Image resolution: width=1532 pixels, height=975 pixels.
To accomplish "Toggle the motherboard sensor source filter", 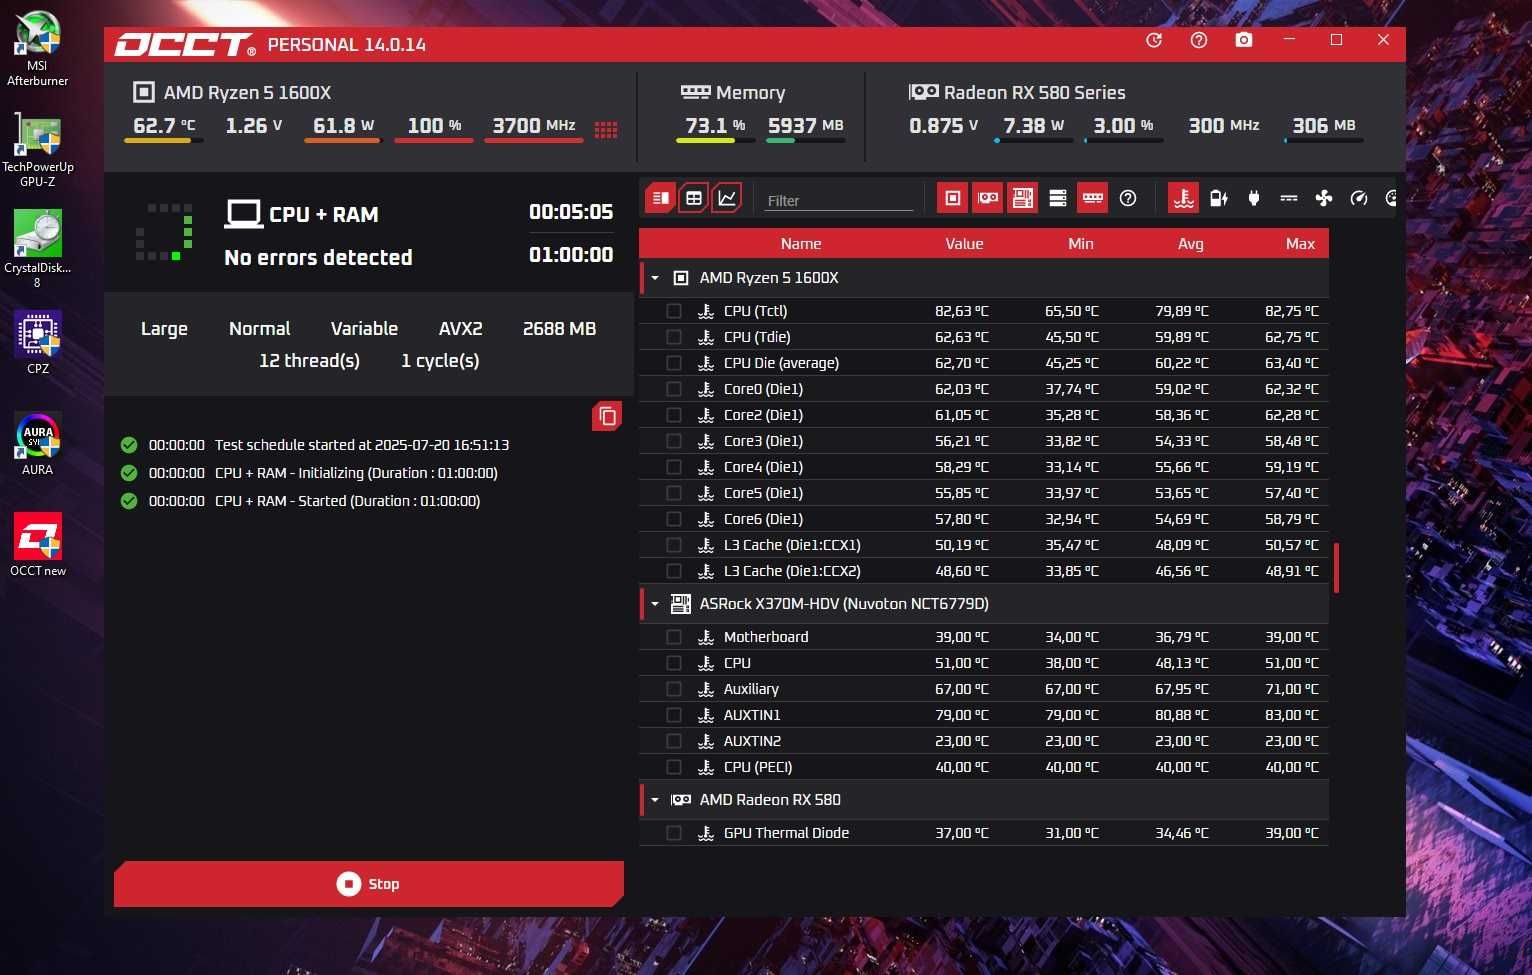I will [x=1023, y=198].
